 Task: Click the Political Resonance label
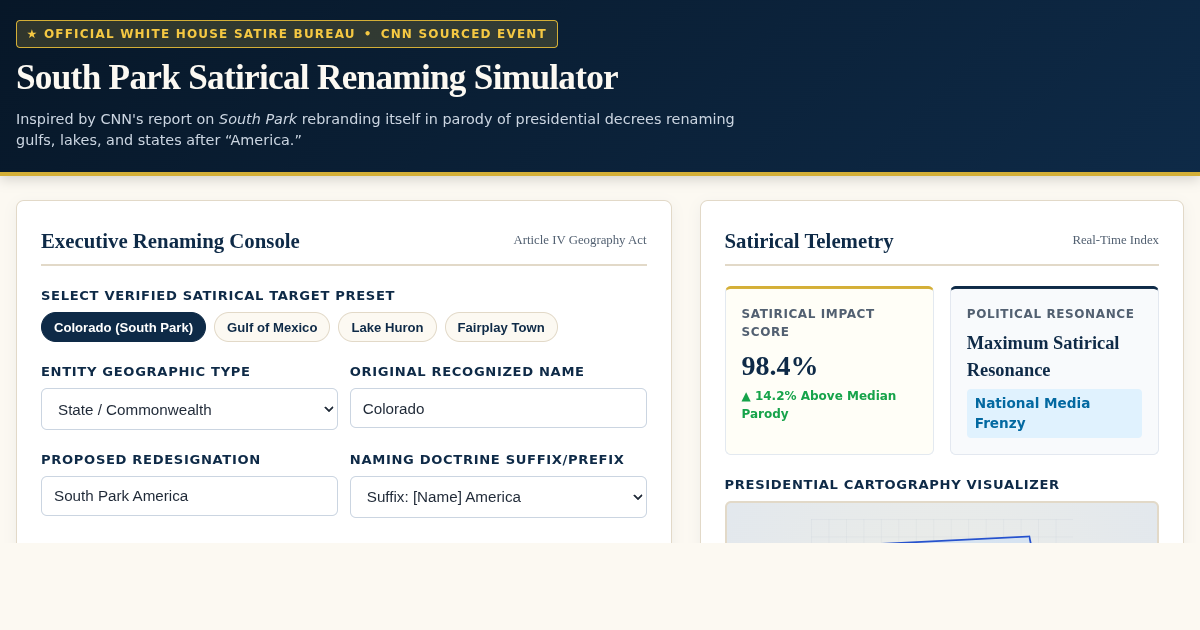click(x=1050, y=314)
